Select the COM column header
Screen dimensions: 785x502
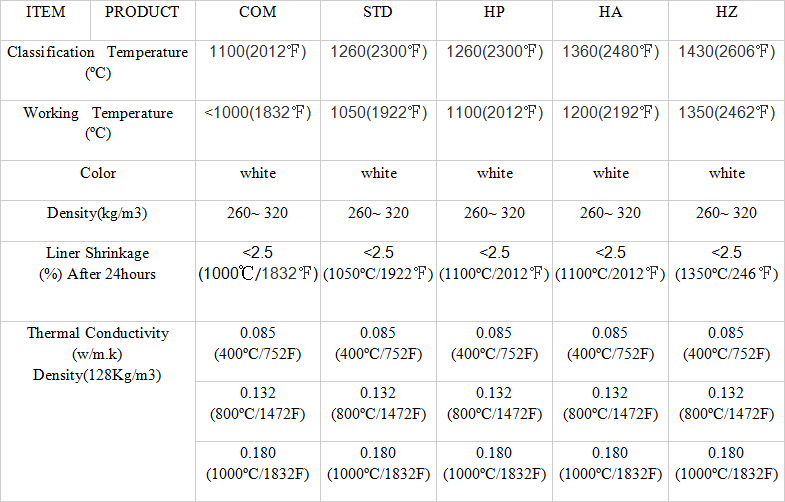pos(257,13)
